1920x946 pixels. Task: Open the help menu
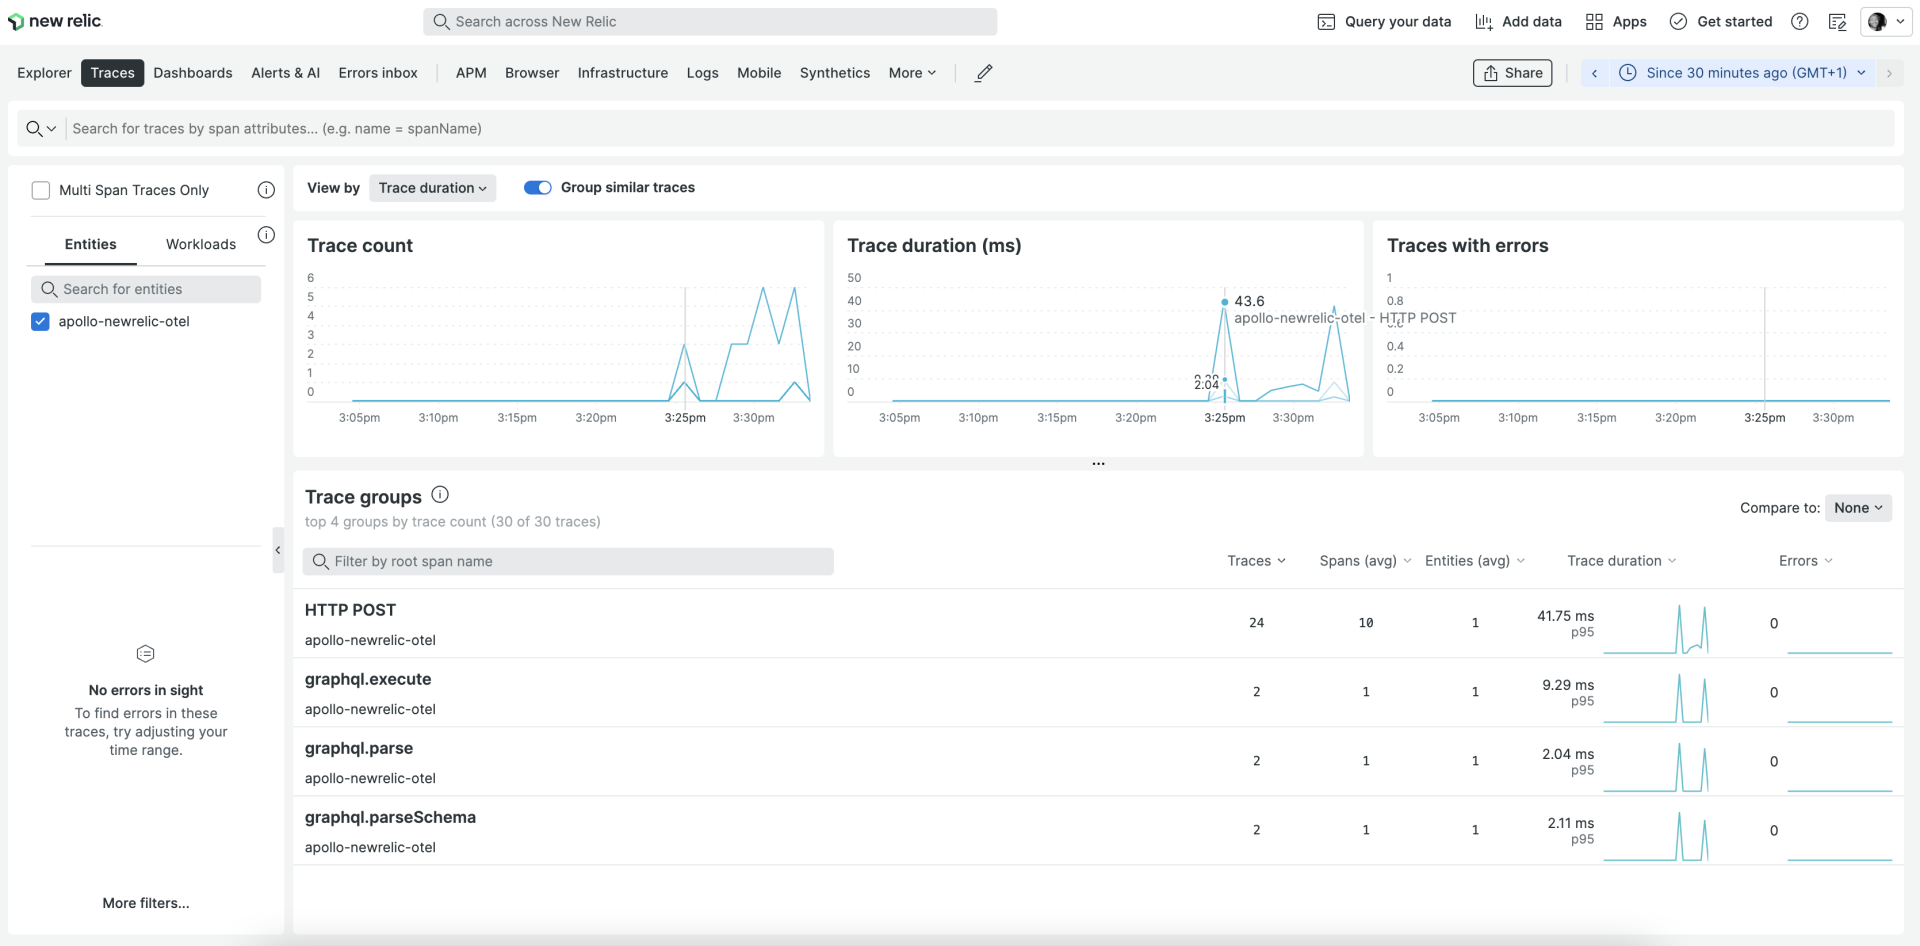(1799, 21)
